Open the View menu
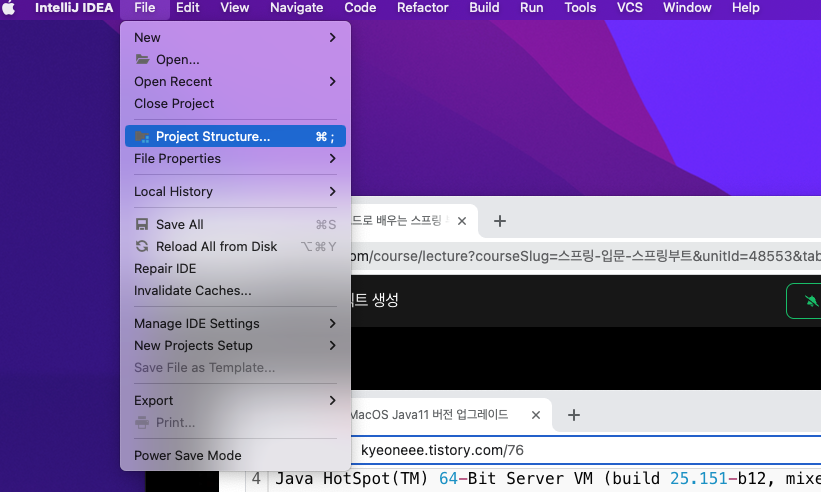 click(x=235, y=8)
